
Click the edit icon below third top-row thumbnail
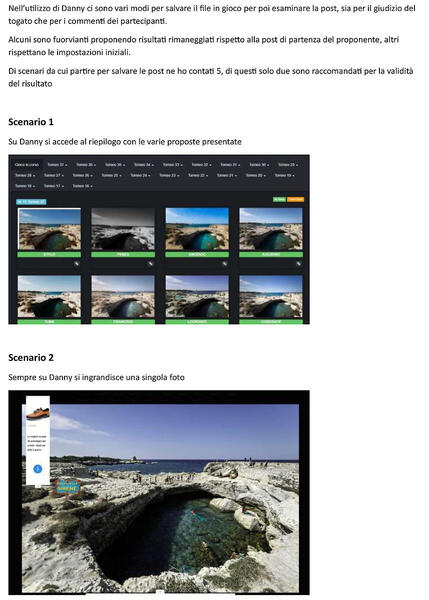coord(224,264)
